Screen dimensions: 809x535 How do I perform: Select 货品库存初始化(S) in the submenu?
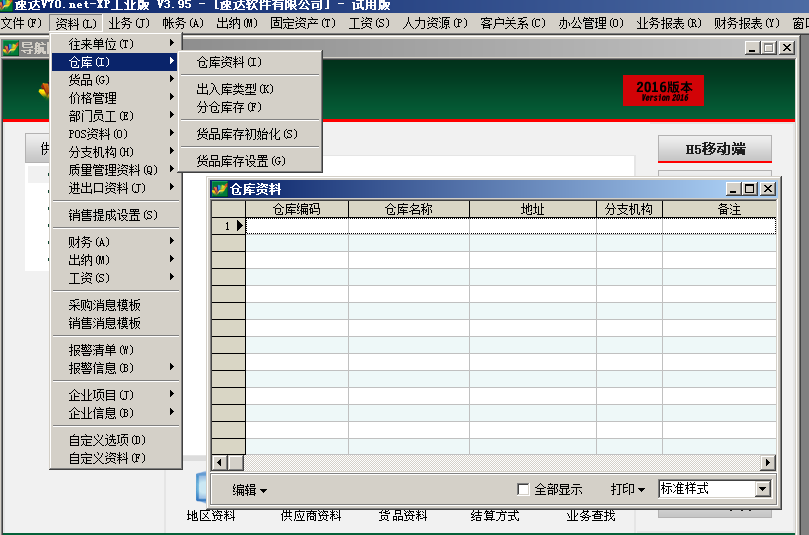(250, 134)
